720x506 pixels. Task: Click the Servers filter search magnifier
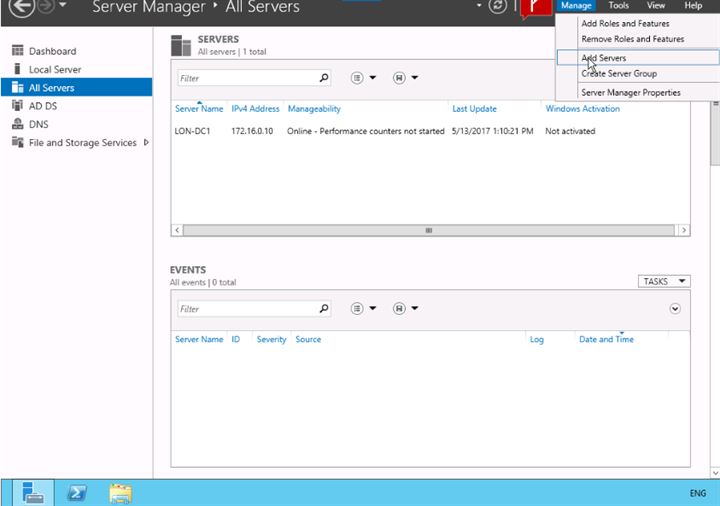click(x=324, y=78)
